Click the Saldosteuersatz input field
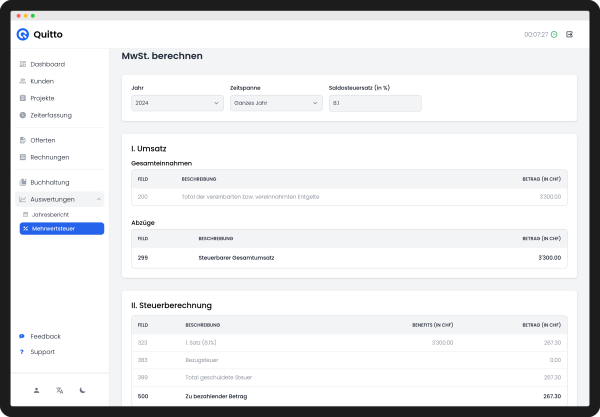 tap(374, 103)
